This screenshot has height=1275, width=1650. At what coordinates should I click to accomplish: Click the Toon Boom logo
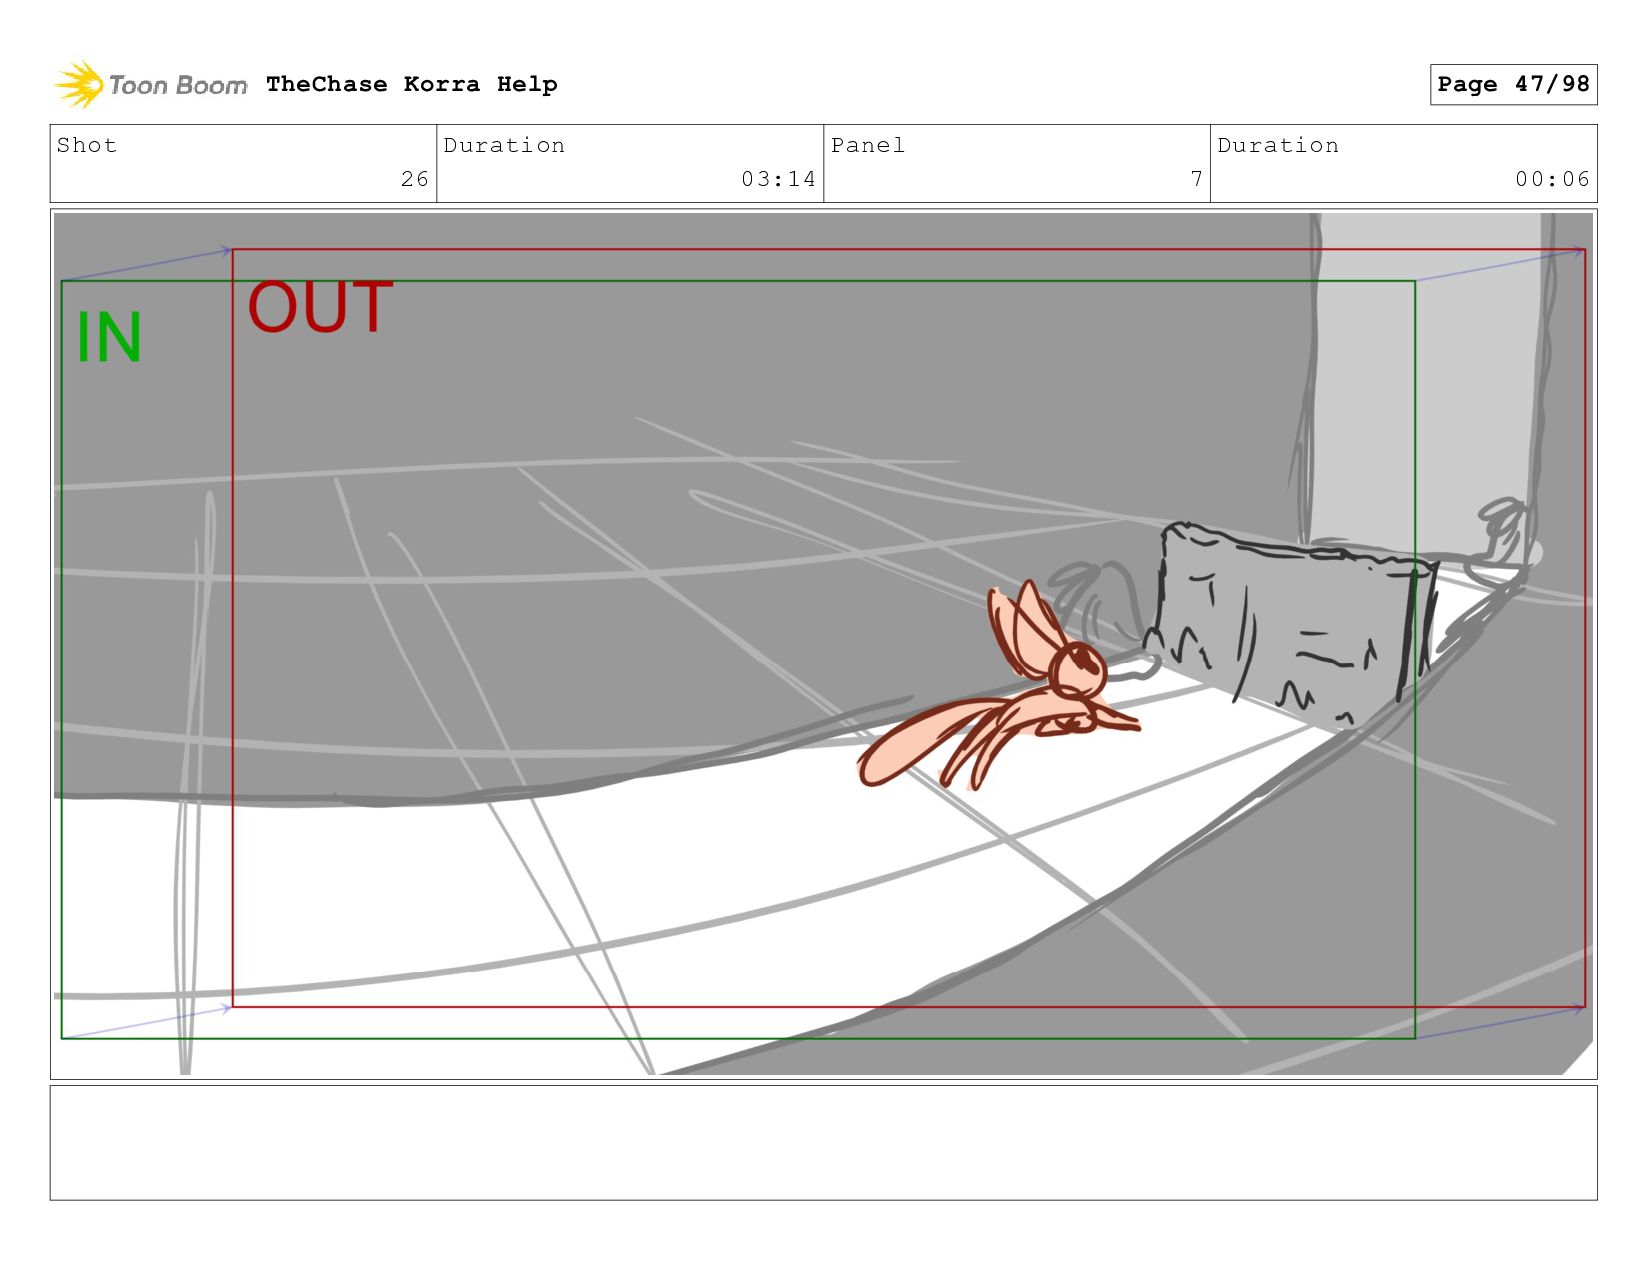150,84
